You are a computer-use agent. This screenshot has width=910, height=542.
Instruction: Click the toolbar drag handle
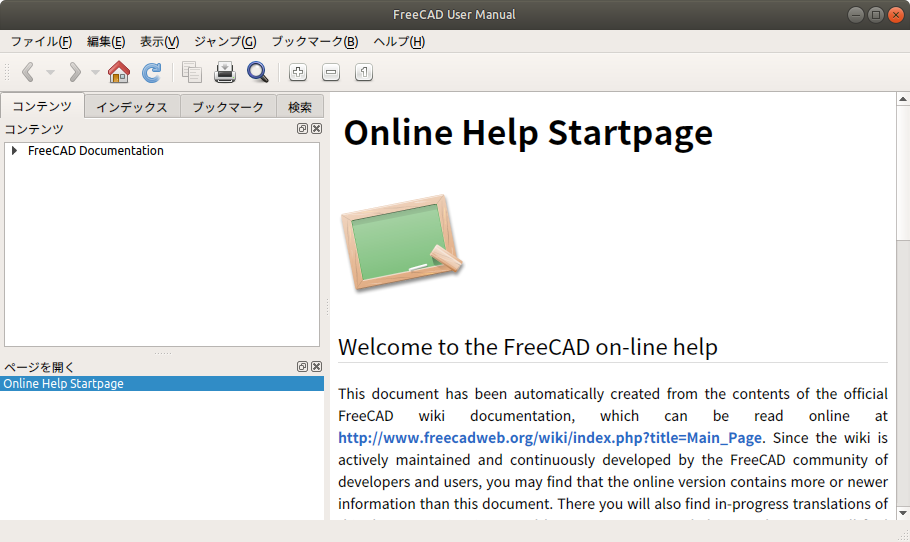(x=7, y=73)
